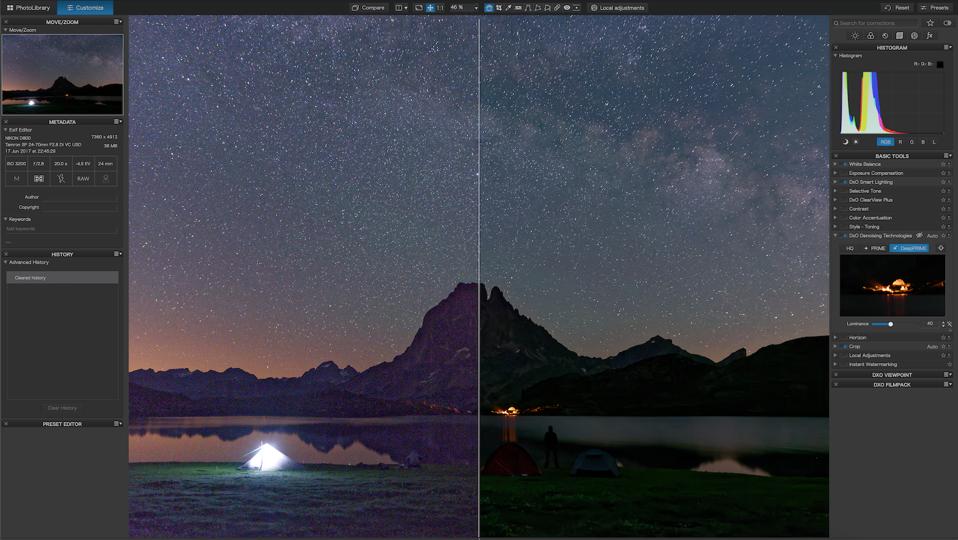
Task: Select the Detail palette icon
Action: coord(885,35)
